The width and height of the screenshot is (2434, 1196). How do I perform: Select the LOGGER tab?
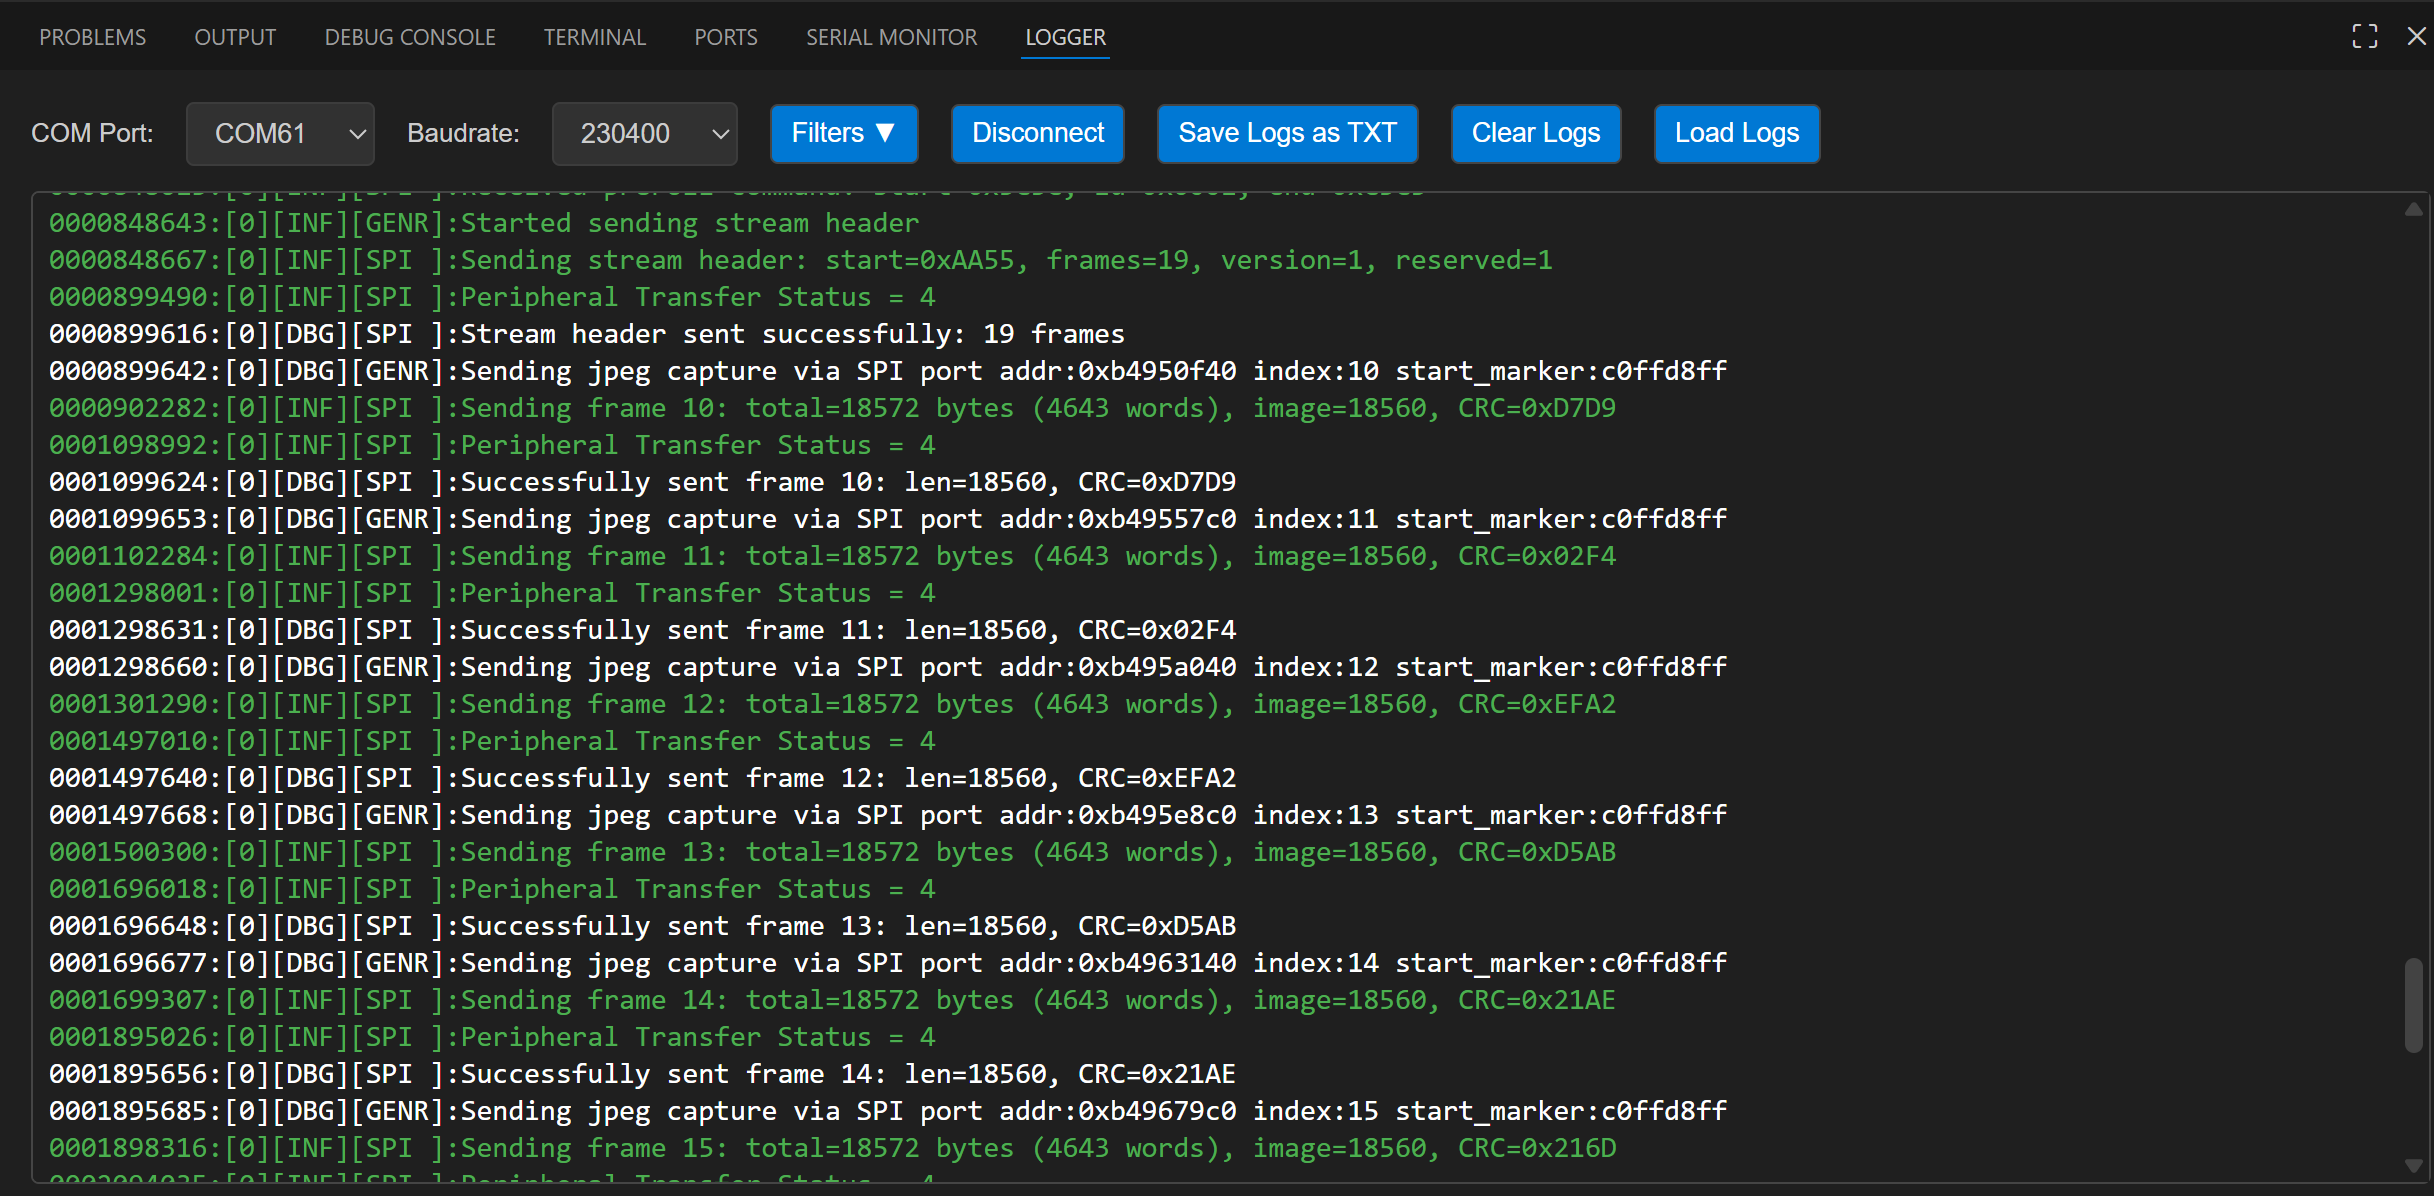1065,37
